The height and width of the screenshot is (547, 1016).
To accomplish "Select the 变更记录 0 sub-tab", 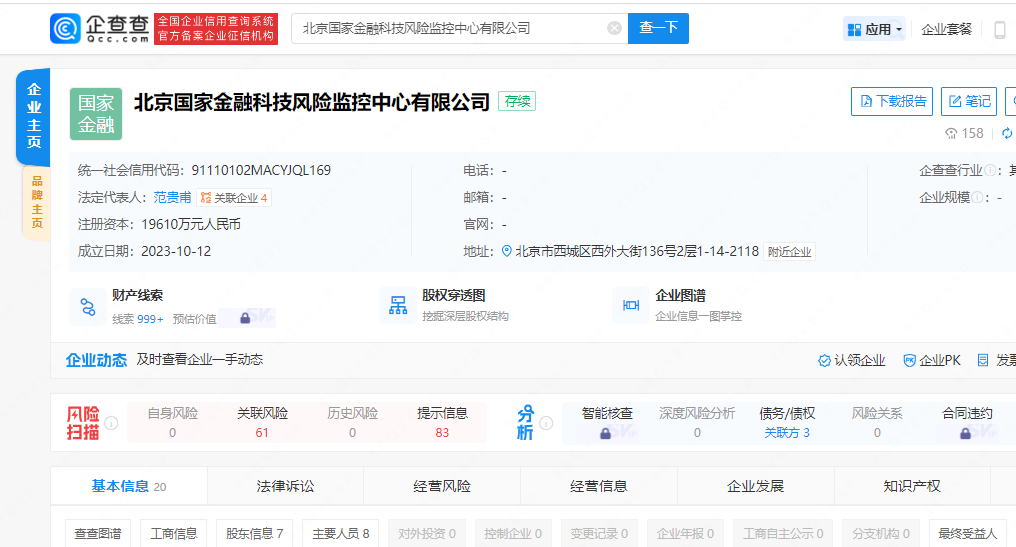I will point(599,533).
